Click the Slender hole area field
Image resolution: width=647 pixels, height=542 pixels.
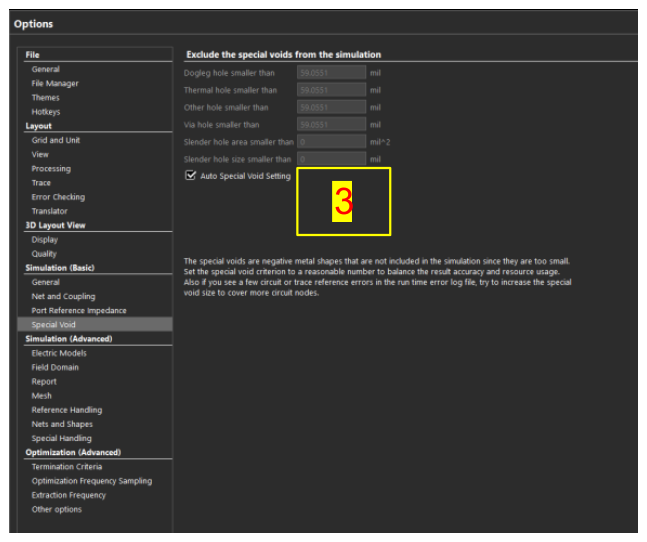coord(331,142)
